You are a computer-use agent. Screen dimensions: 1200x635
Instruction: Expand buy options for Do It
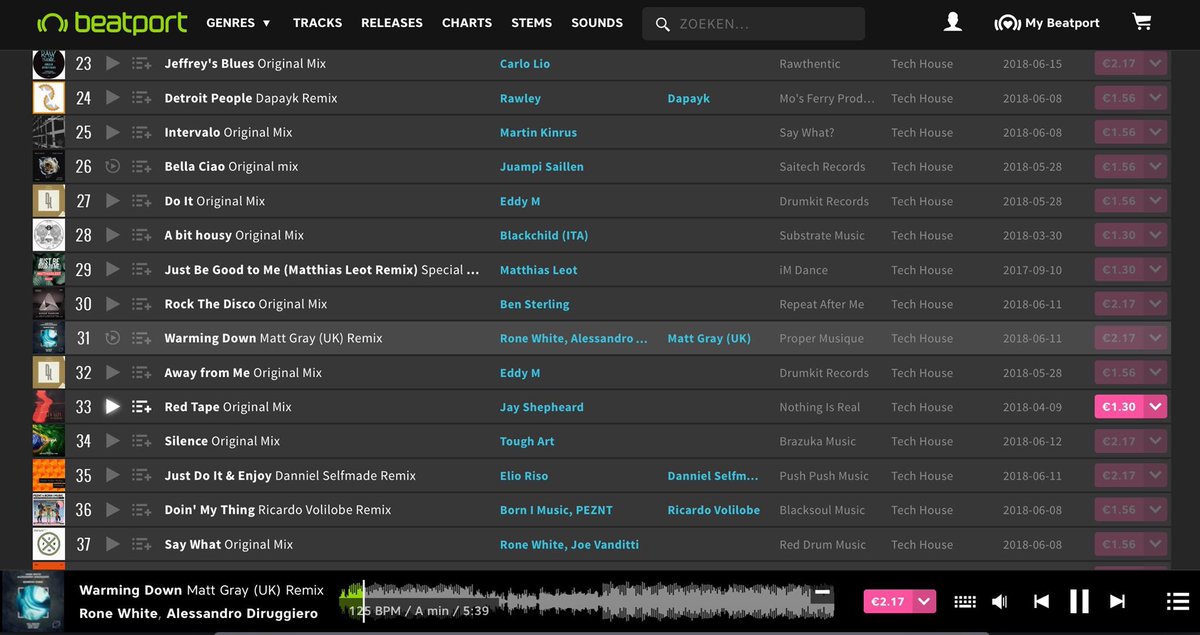coord(1156,201)
